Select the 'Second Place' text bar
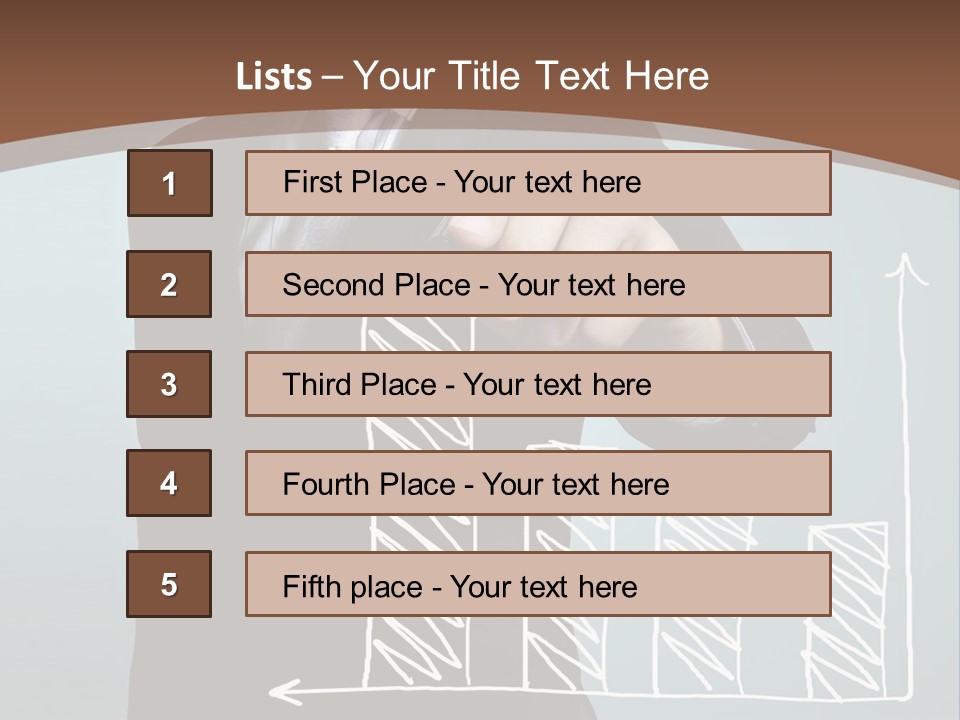The height and width of the screenshot is (720, 960). pyautogui.click(x=538, y=284)
